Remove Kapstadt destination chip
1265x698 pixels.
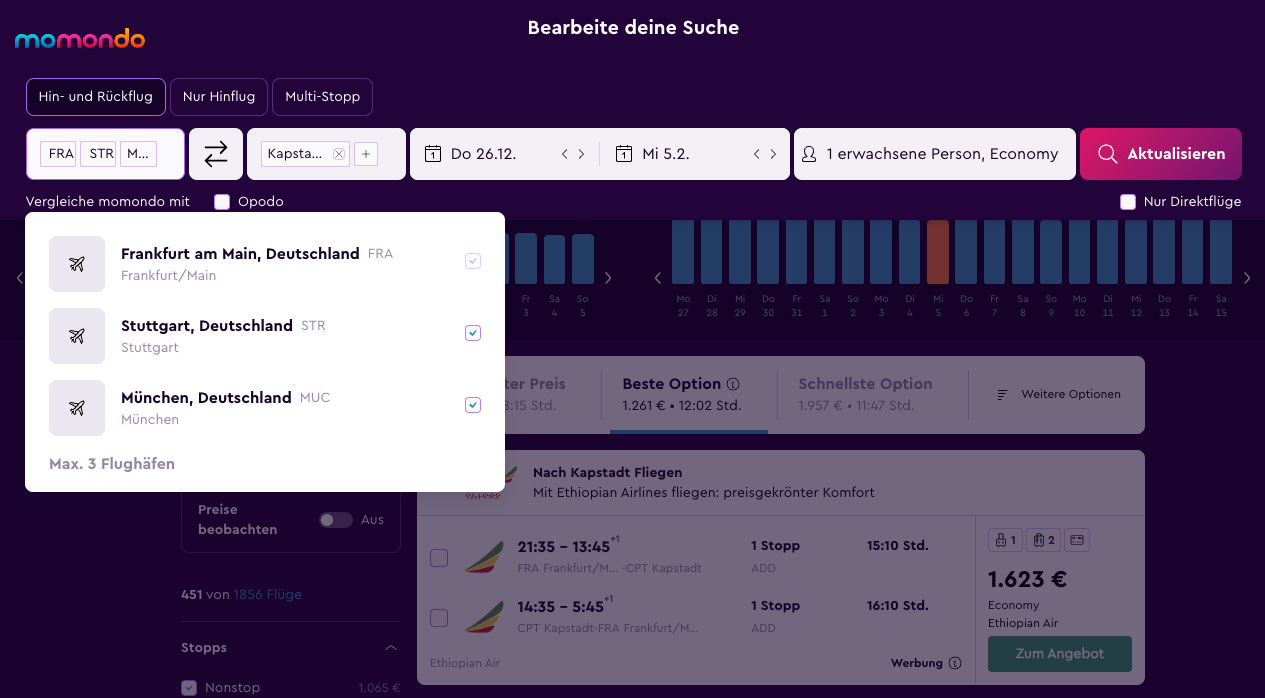point(338,154)
